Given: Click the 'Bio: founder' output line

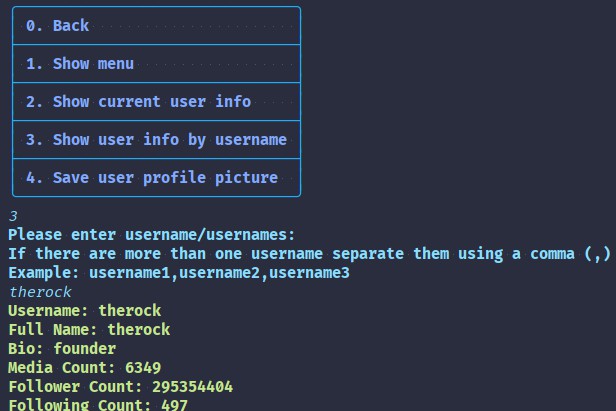Looking at the screenshot, I should click(62, 348).
